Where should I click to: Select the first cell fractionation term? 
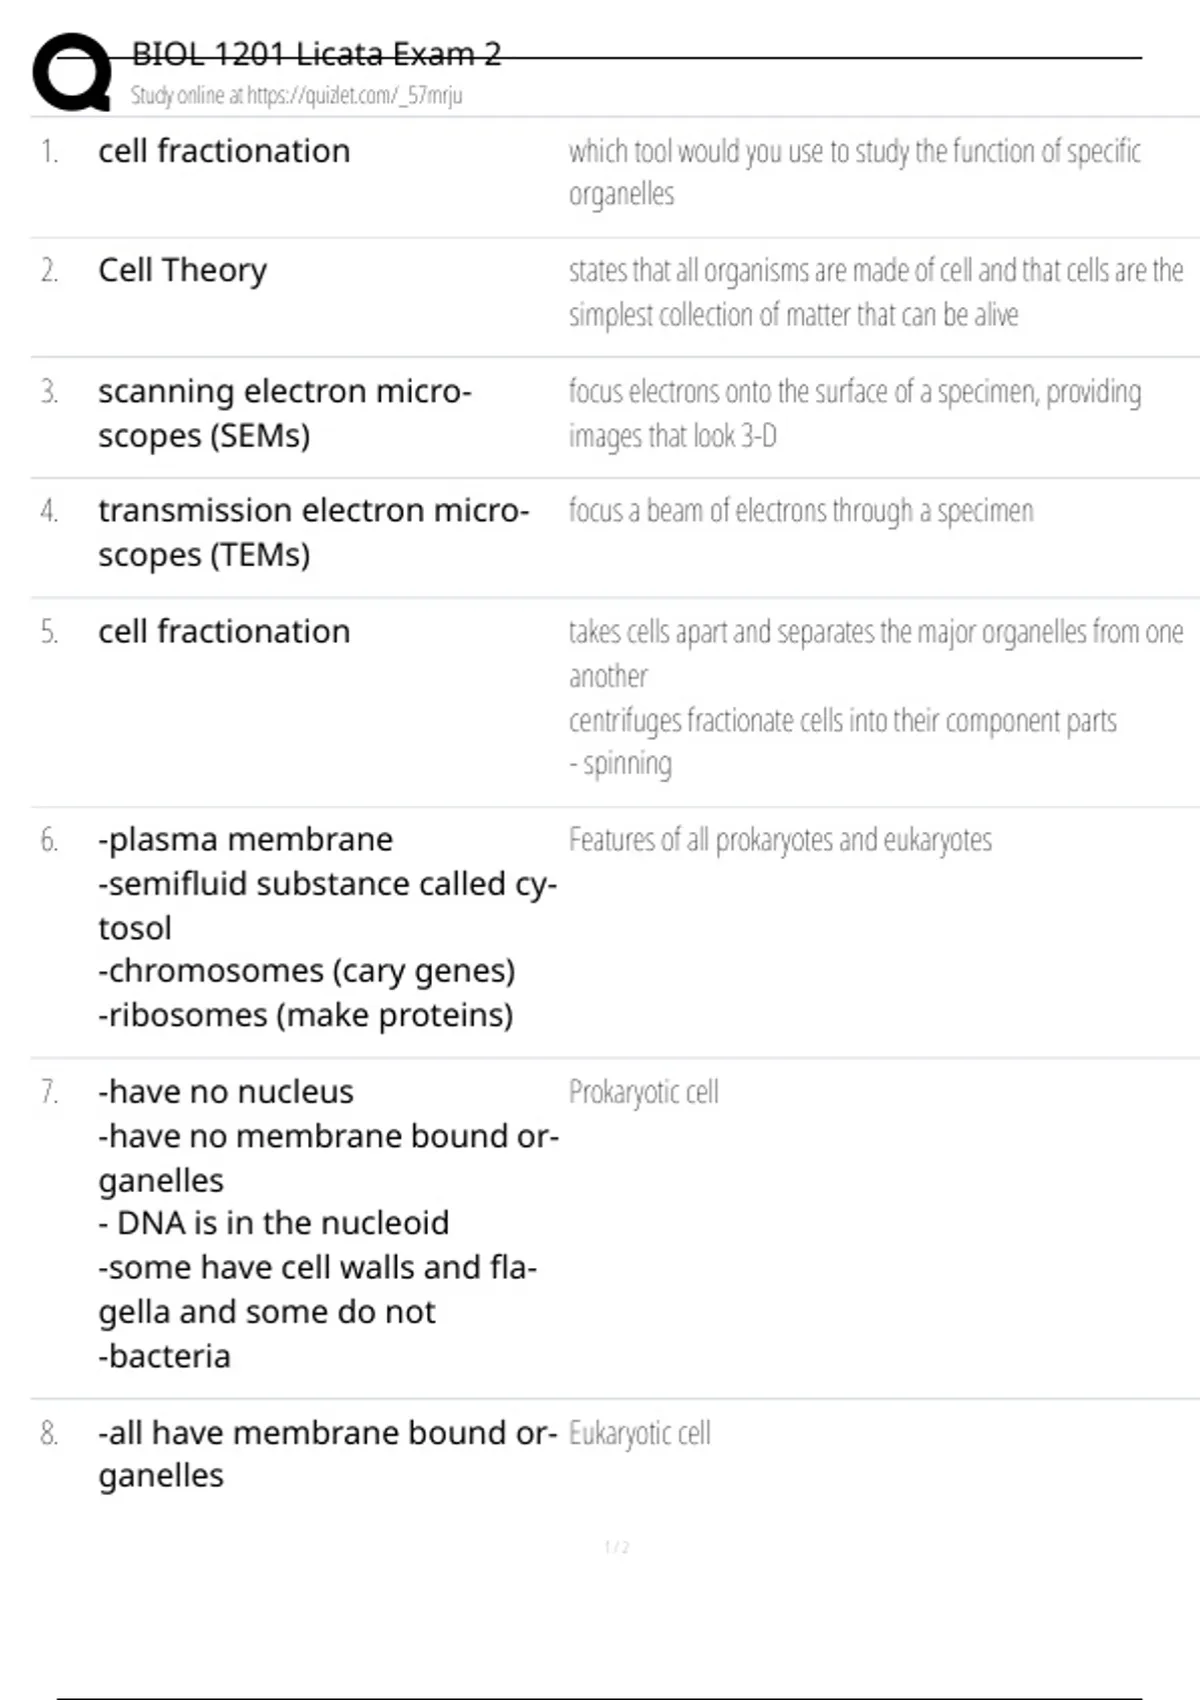[224, 151]
